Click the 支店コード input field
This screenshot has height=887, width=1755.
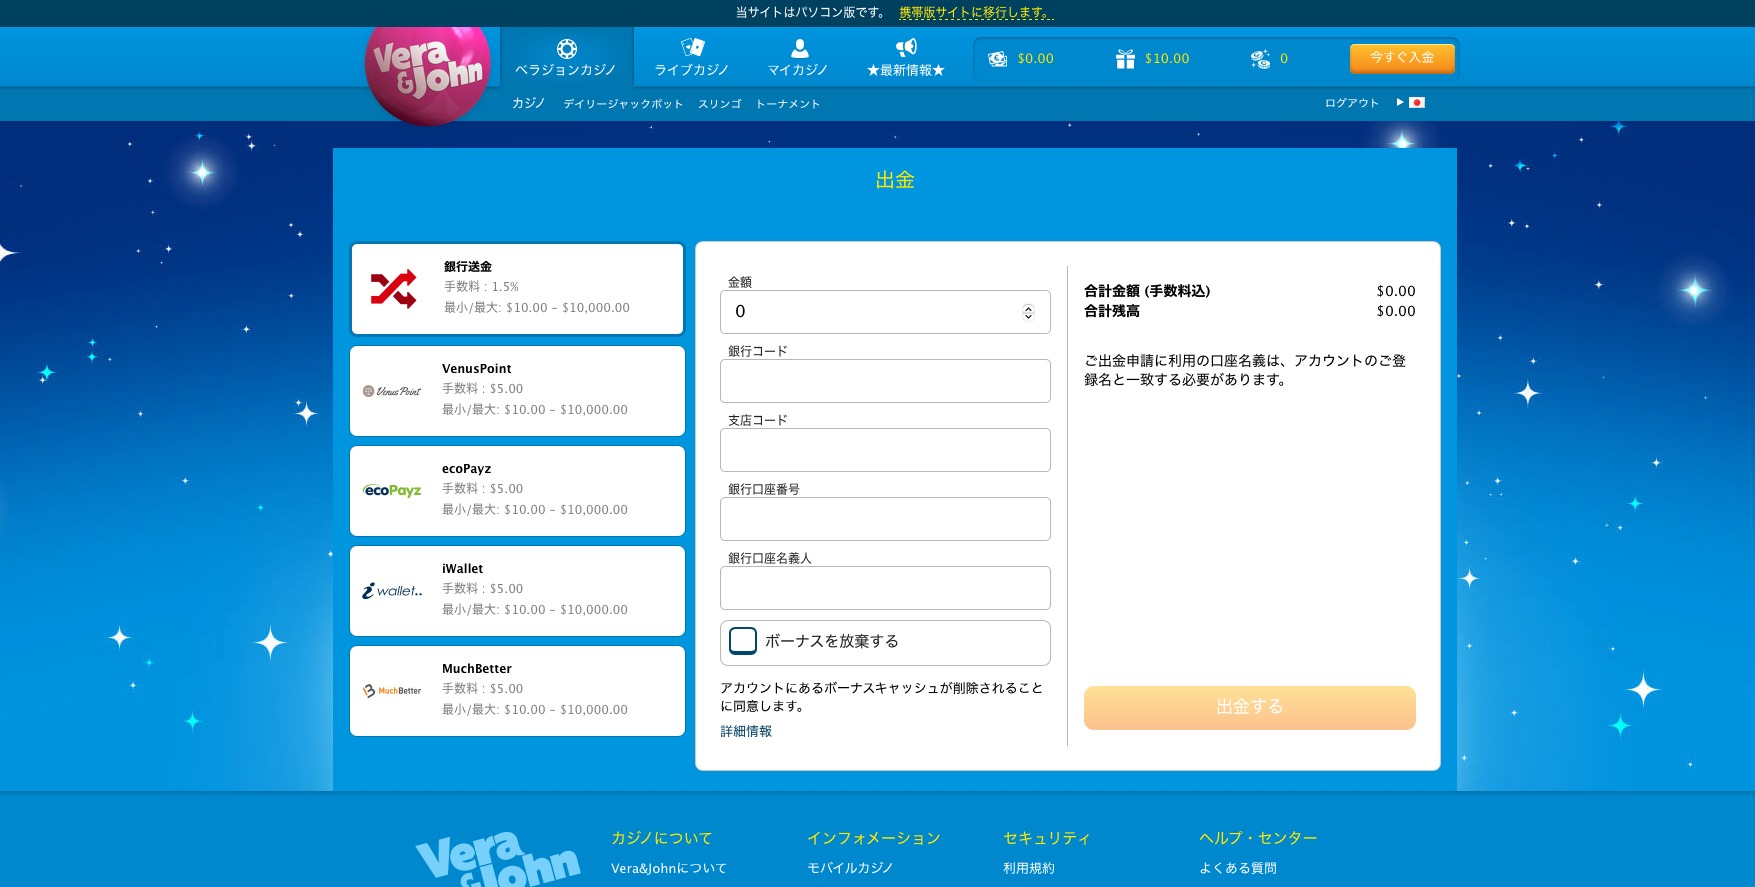click(x=885, y=450)
